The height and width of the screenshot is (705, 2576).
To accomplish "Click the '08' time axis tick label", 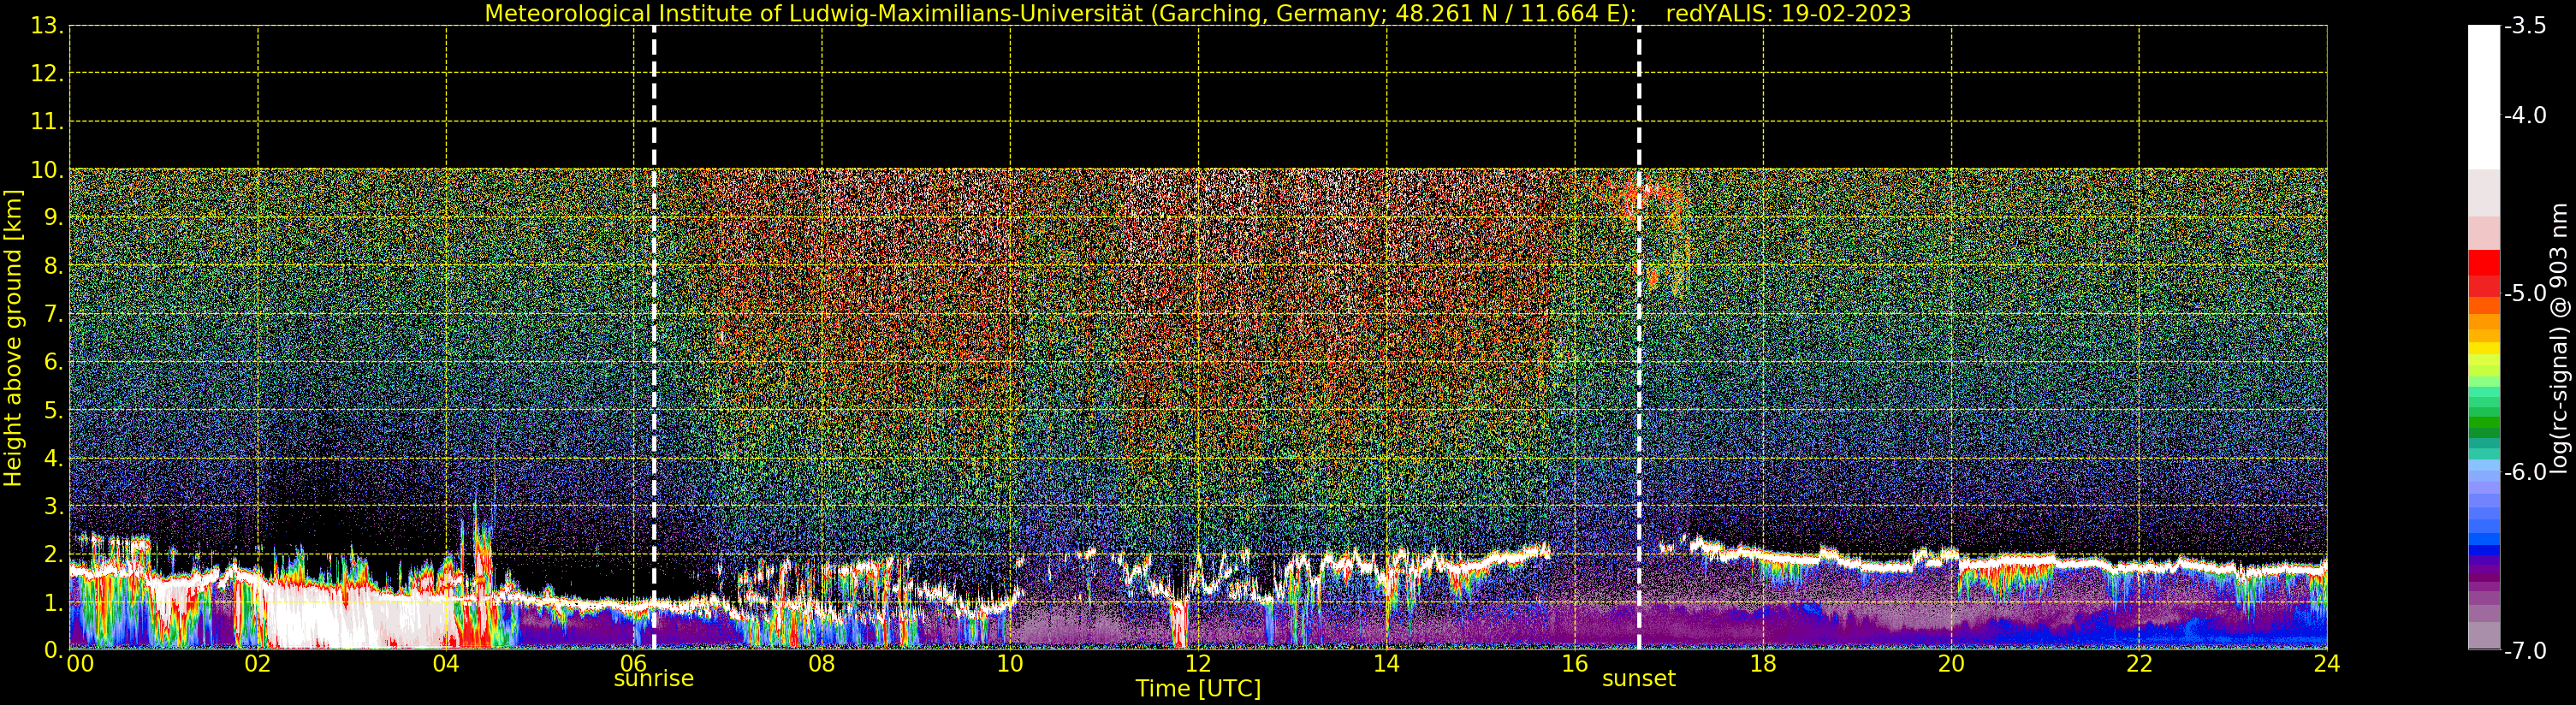I will [822, 663].
